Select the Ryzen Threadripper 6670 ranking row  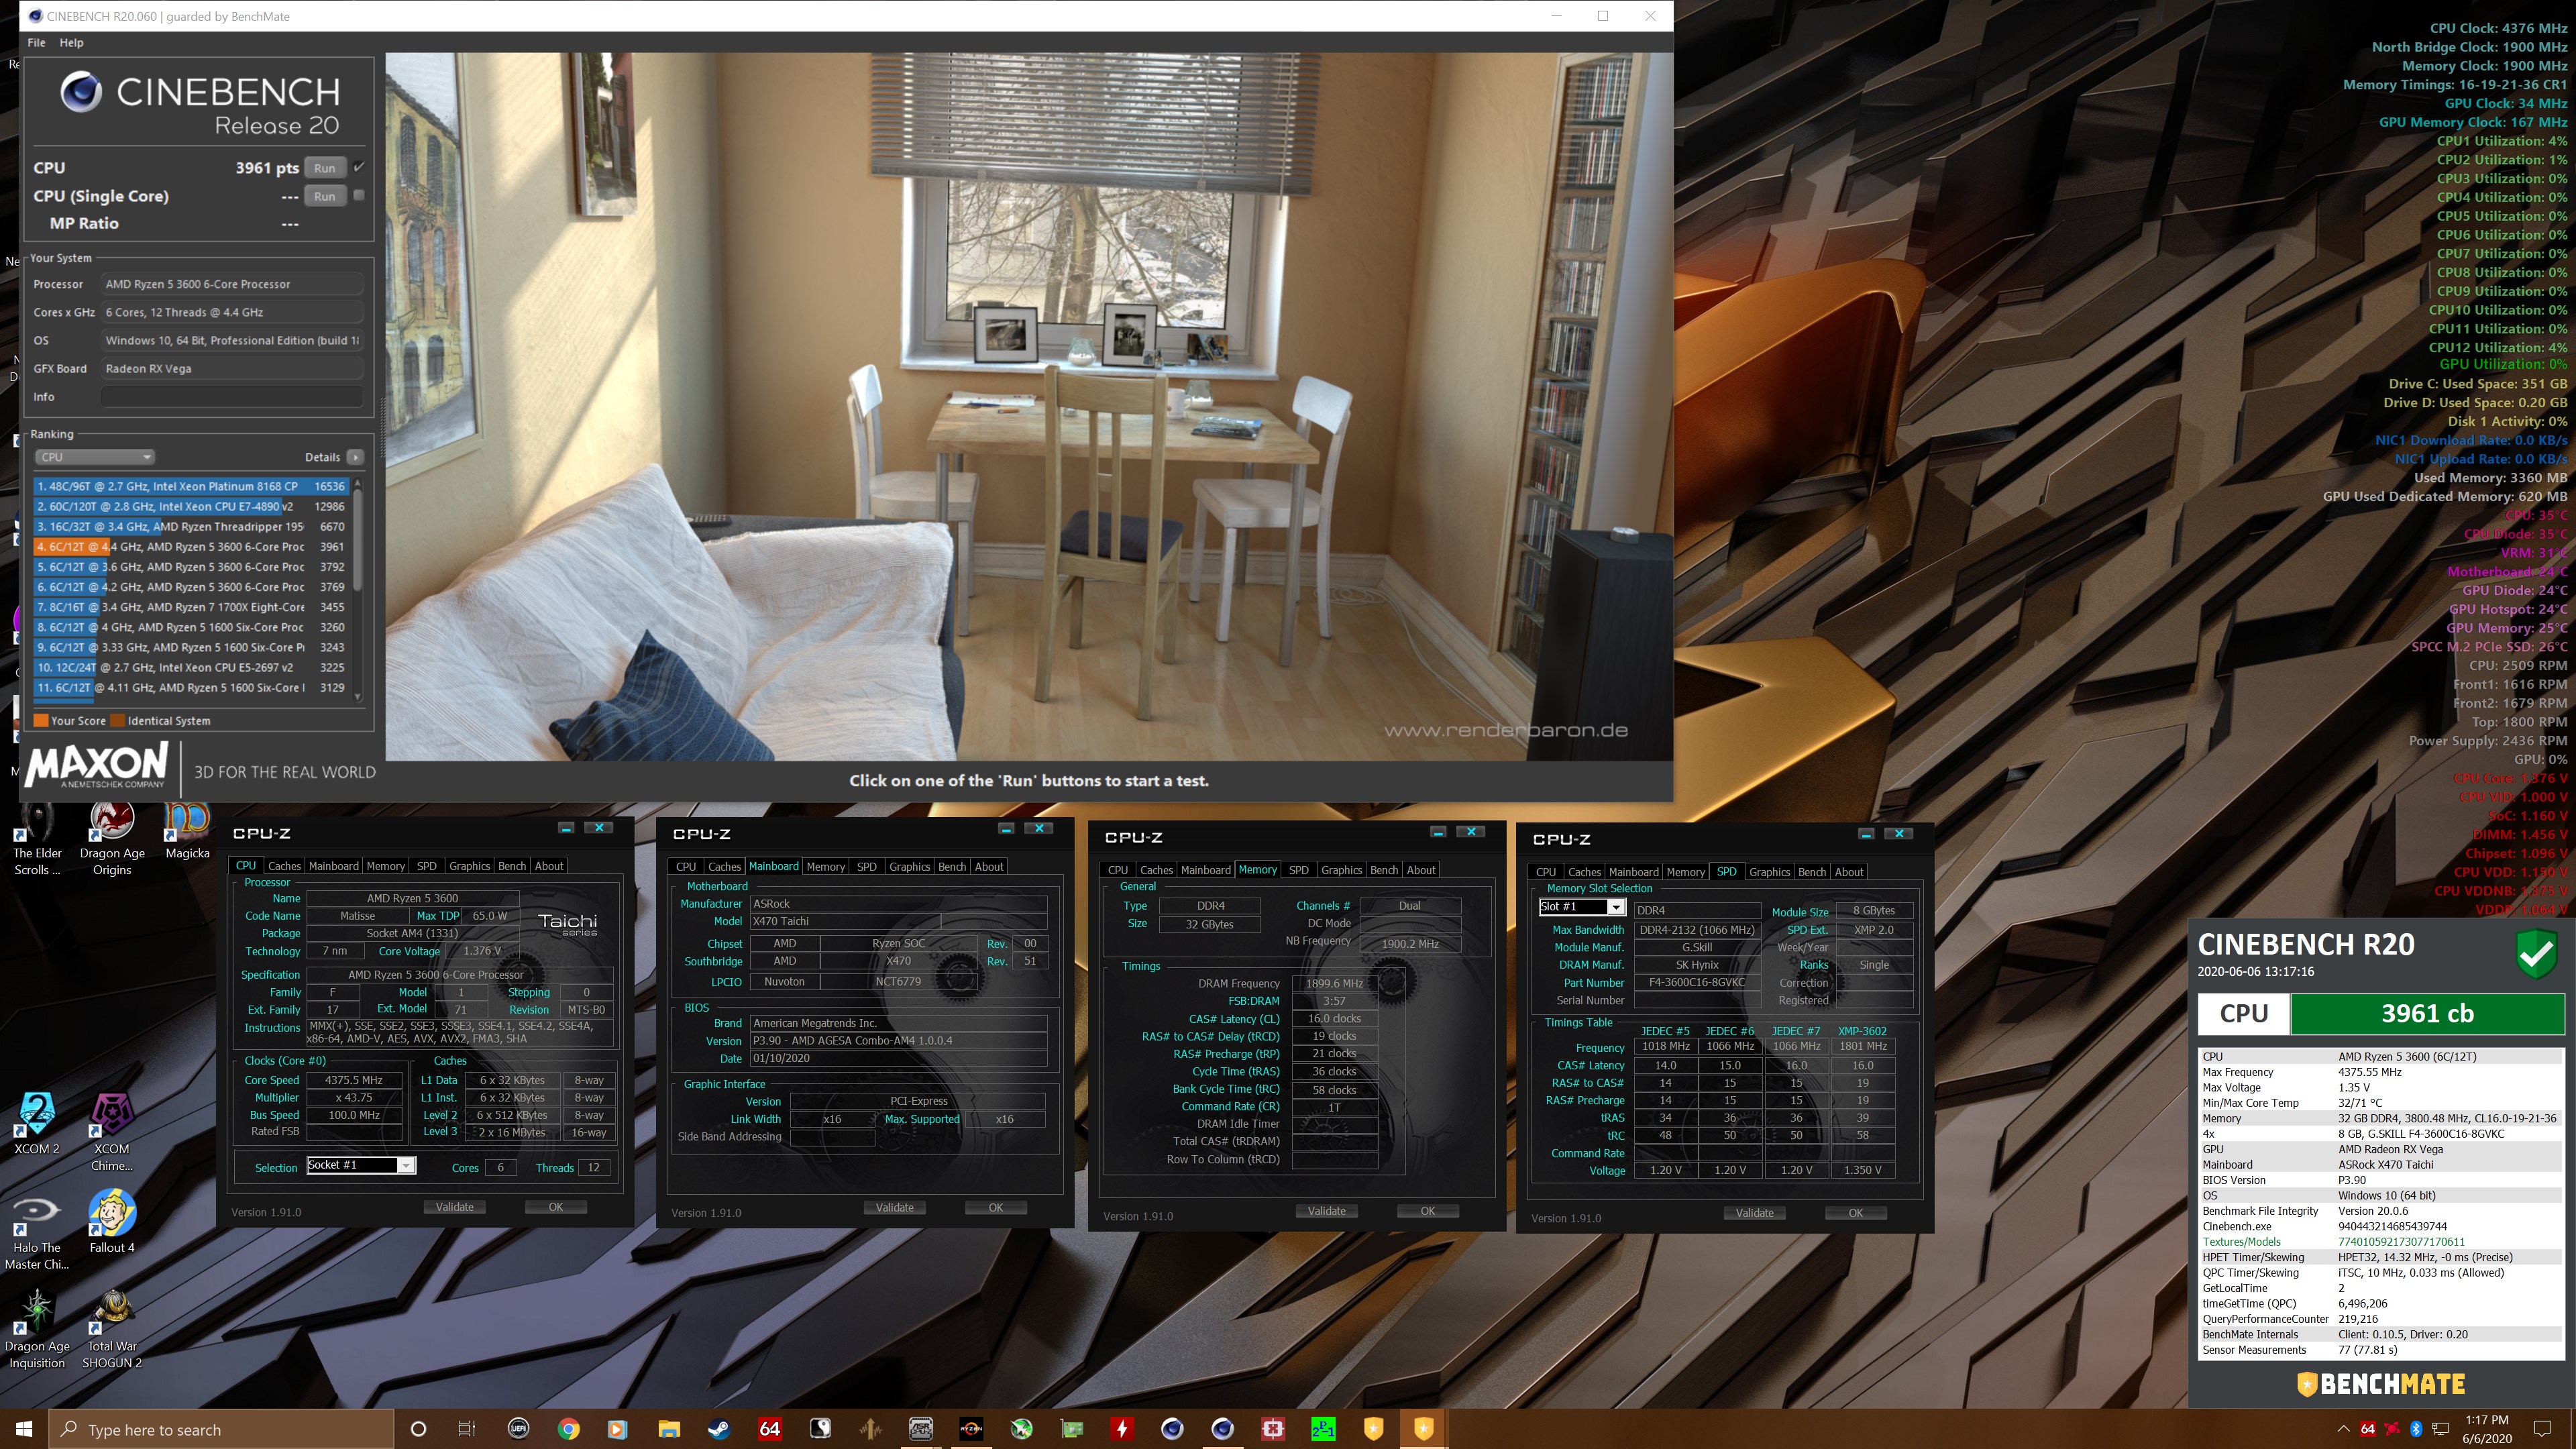coord(191,526)
